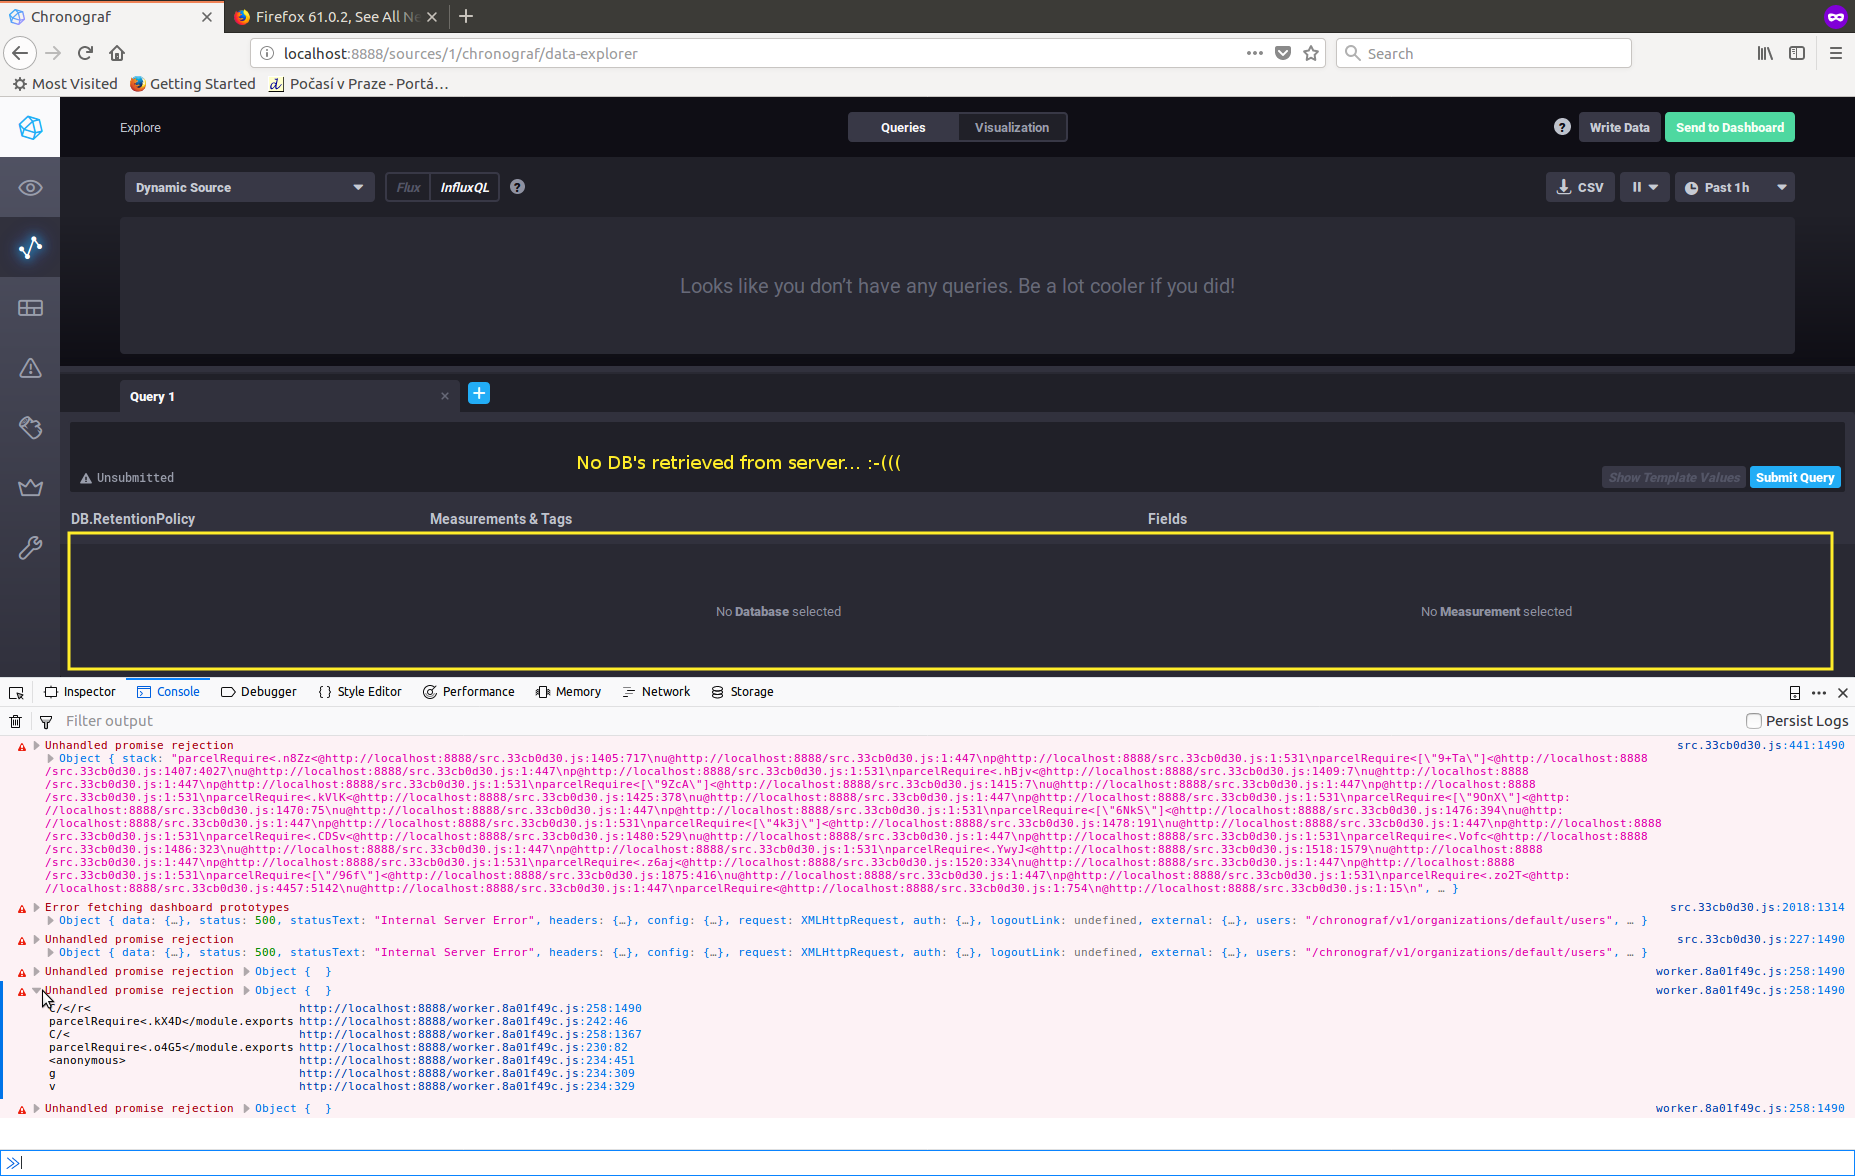Click the Chronograf logo icon
Viewport: 1855px width, 1176px height.
(x=30, y=127)
